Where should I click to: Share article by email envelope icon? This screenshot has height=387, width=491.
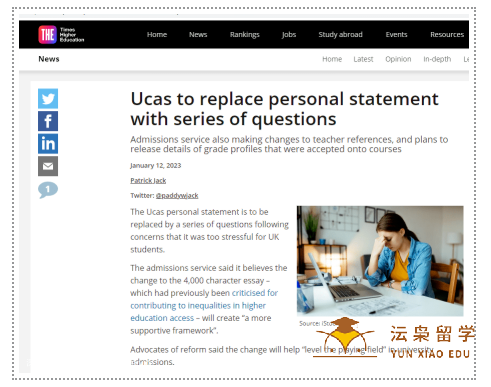pos(48,166)
